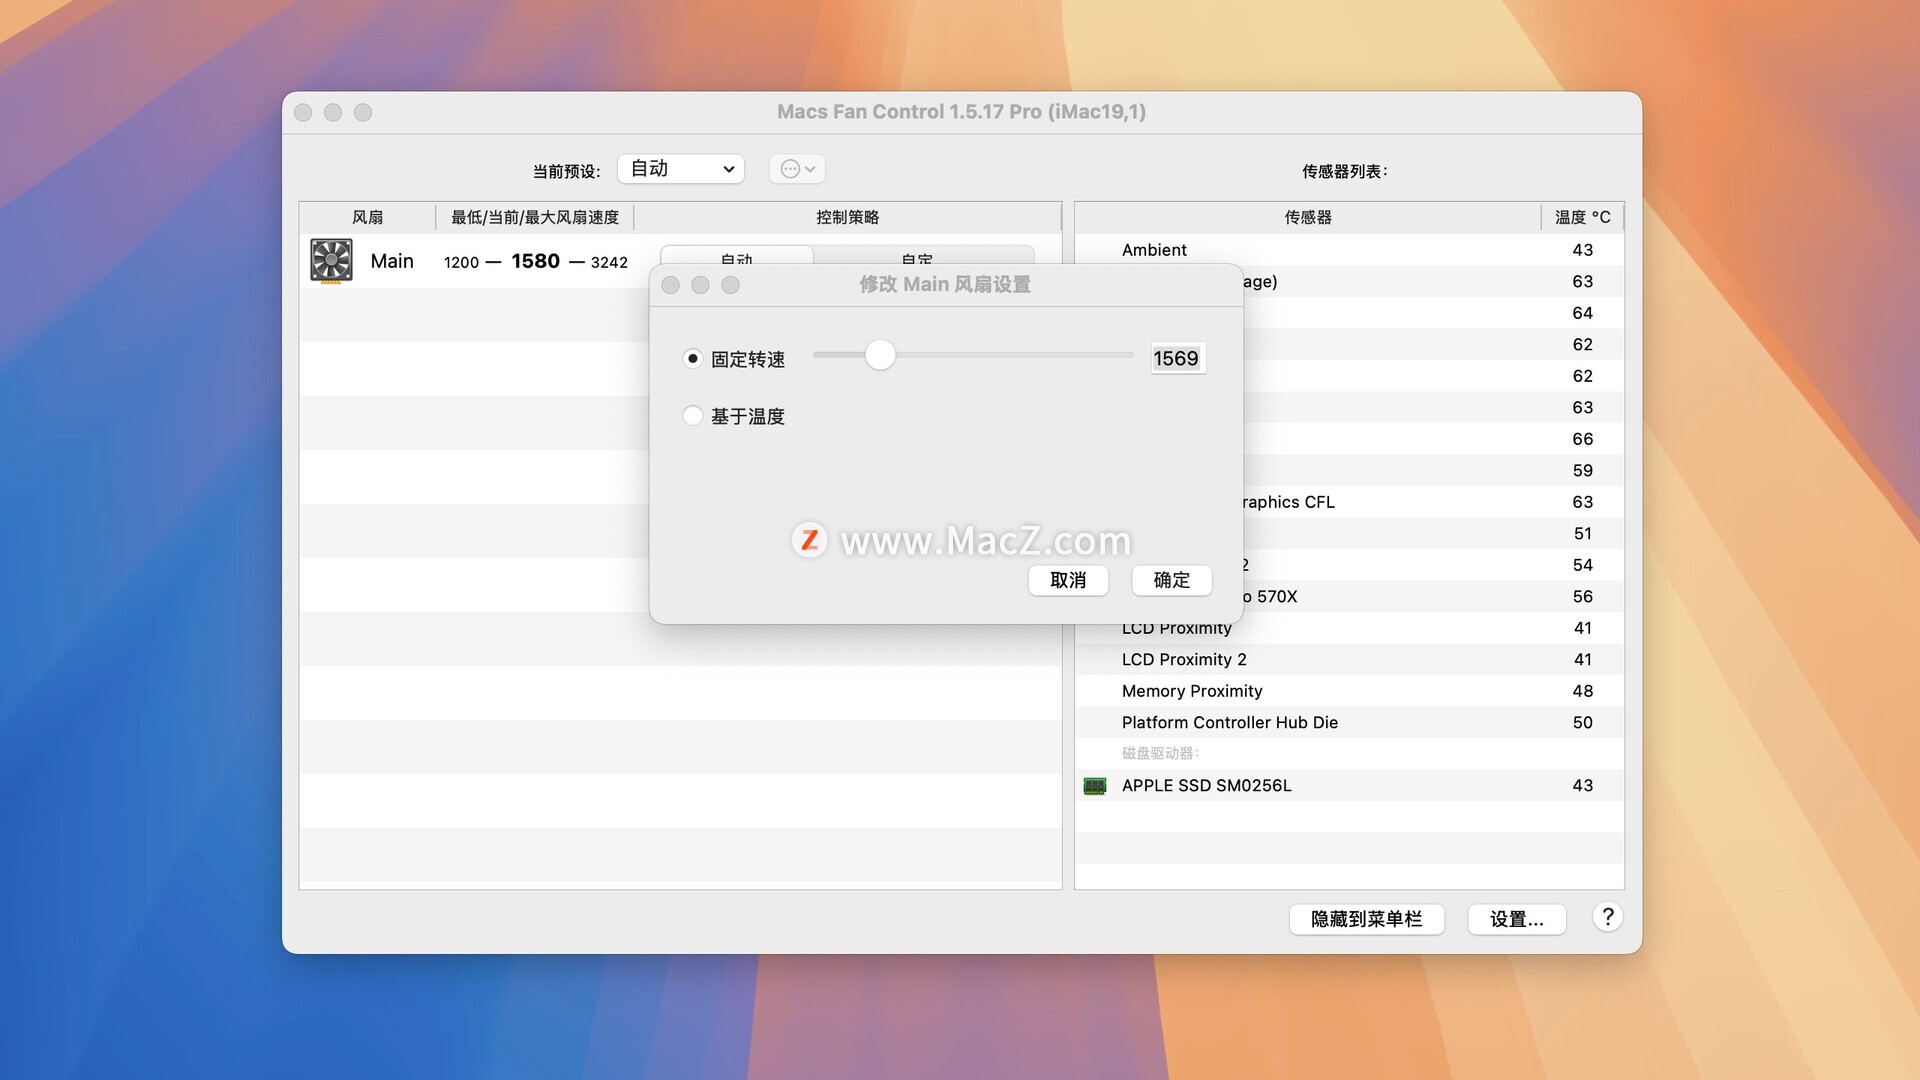Select Platform Controller Hub Die row

coord(1349,722)
